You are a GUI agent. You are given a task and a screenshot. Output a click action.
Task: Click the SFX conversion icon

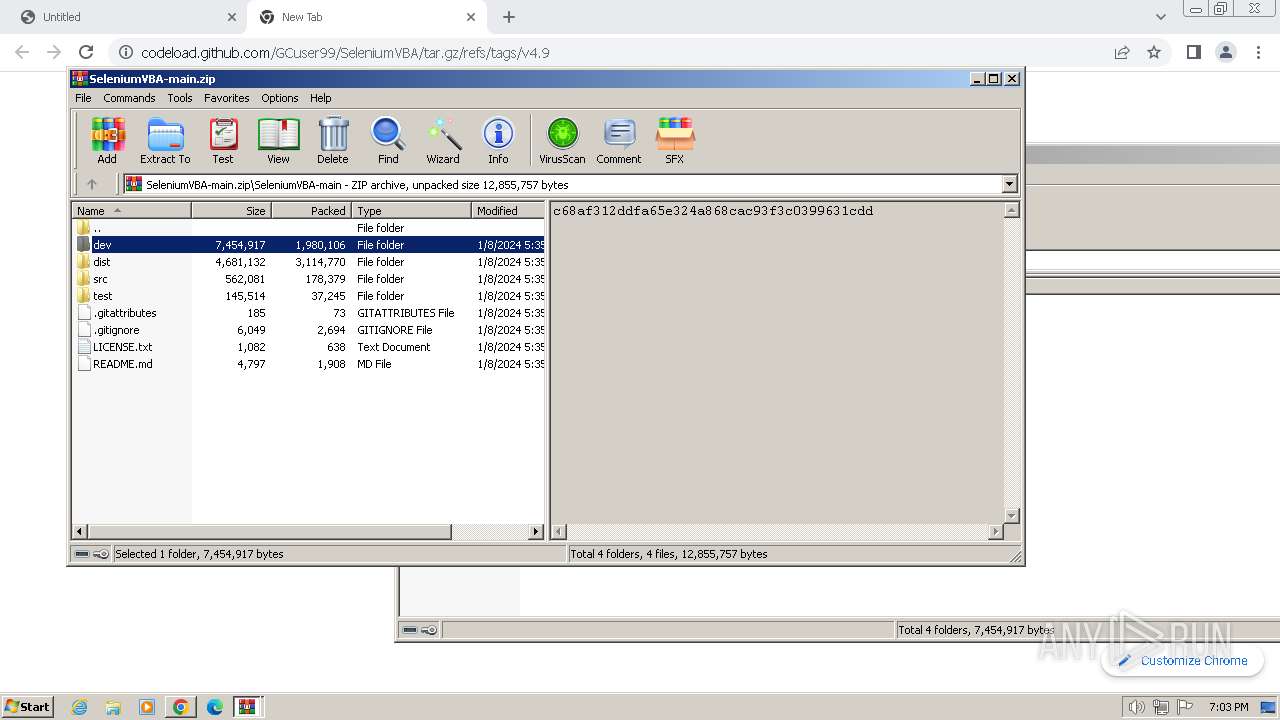tap(675, 141)
